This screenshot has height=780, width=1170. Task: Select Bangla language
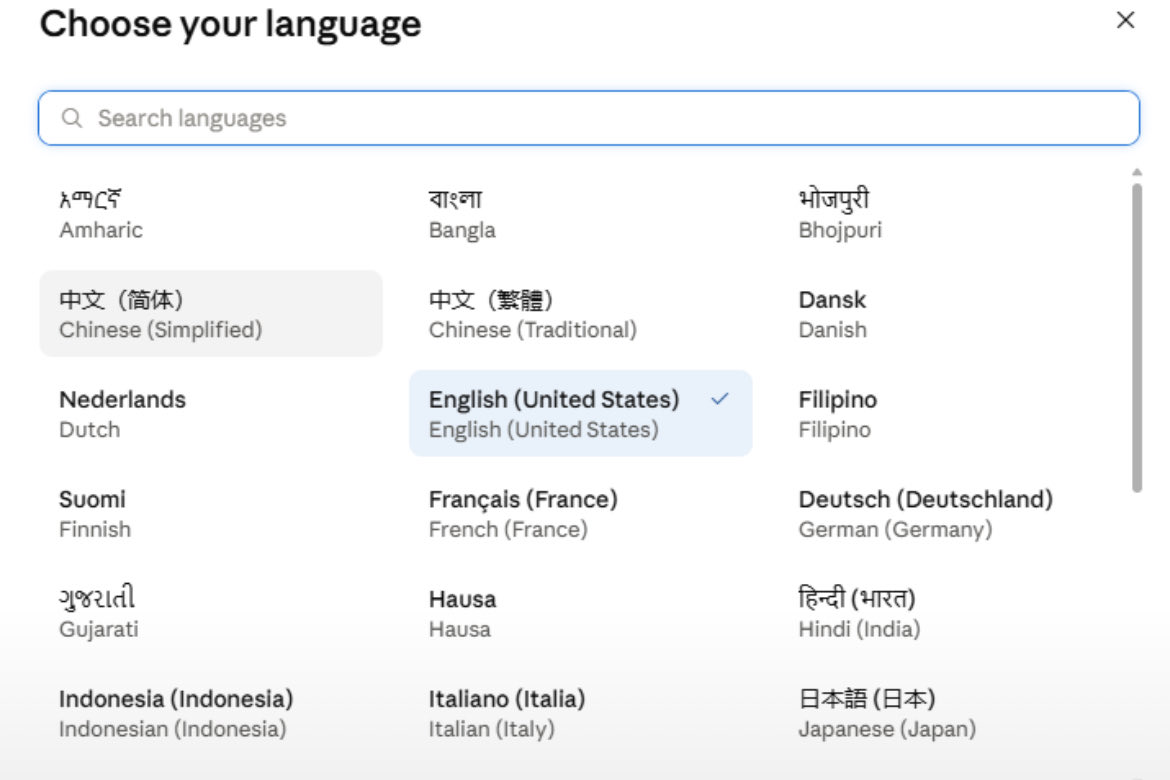tap(581, 213)
